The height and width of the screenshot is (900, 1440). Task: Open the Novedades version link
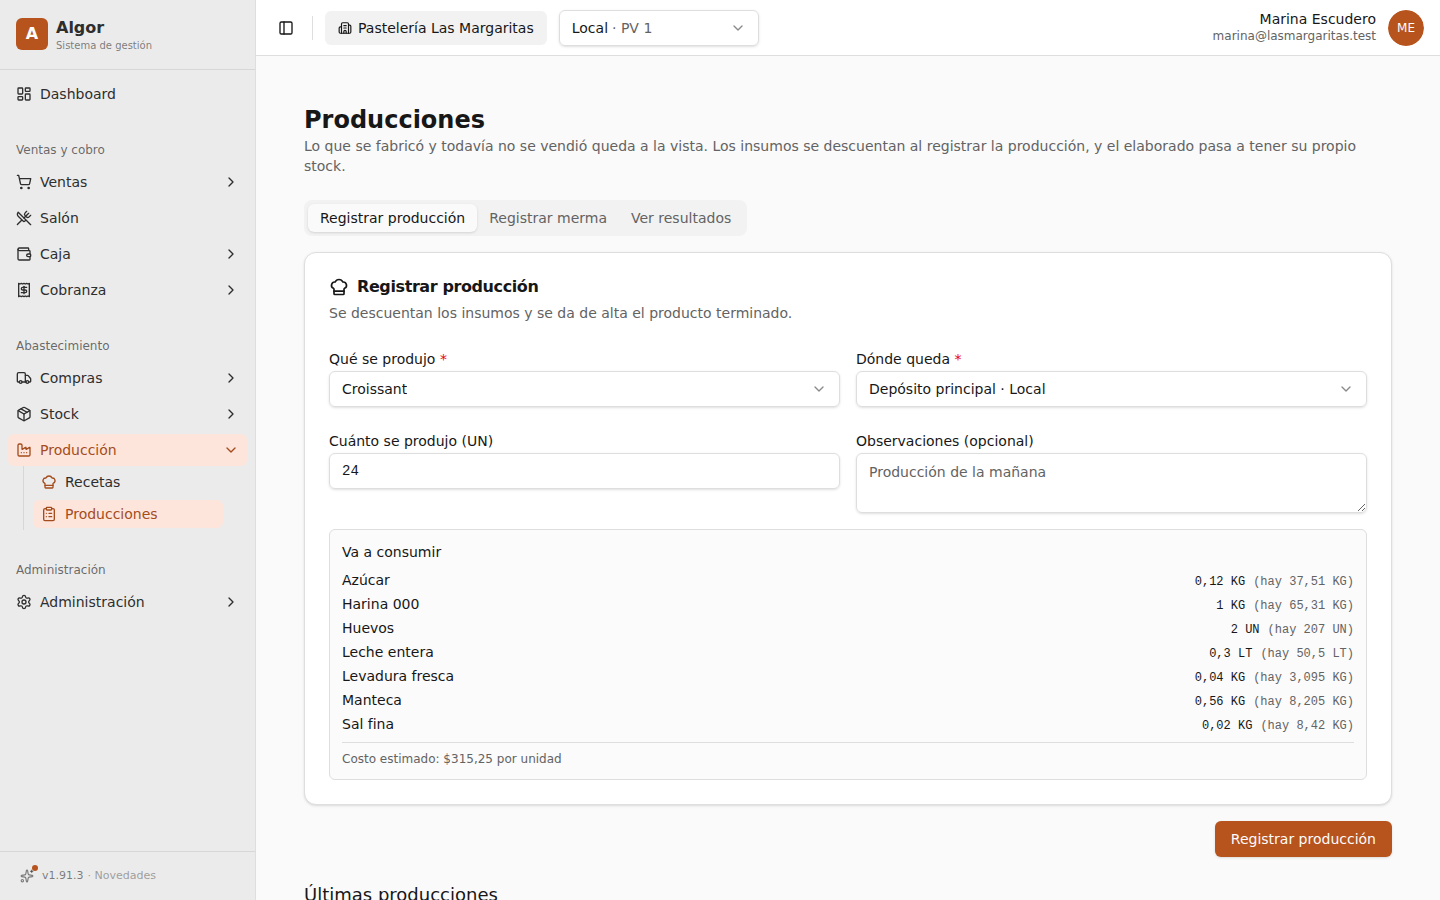point(88,875)
